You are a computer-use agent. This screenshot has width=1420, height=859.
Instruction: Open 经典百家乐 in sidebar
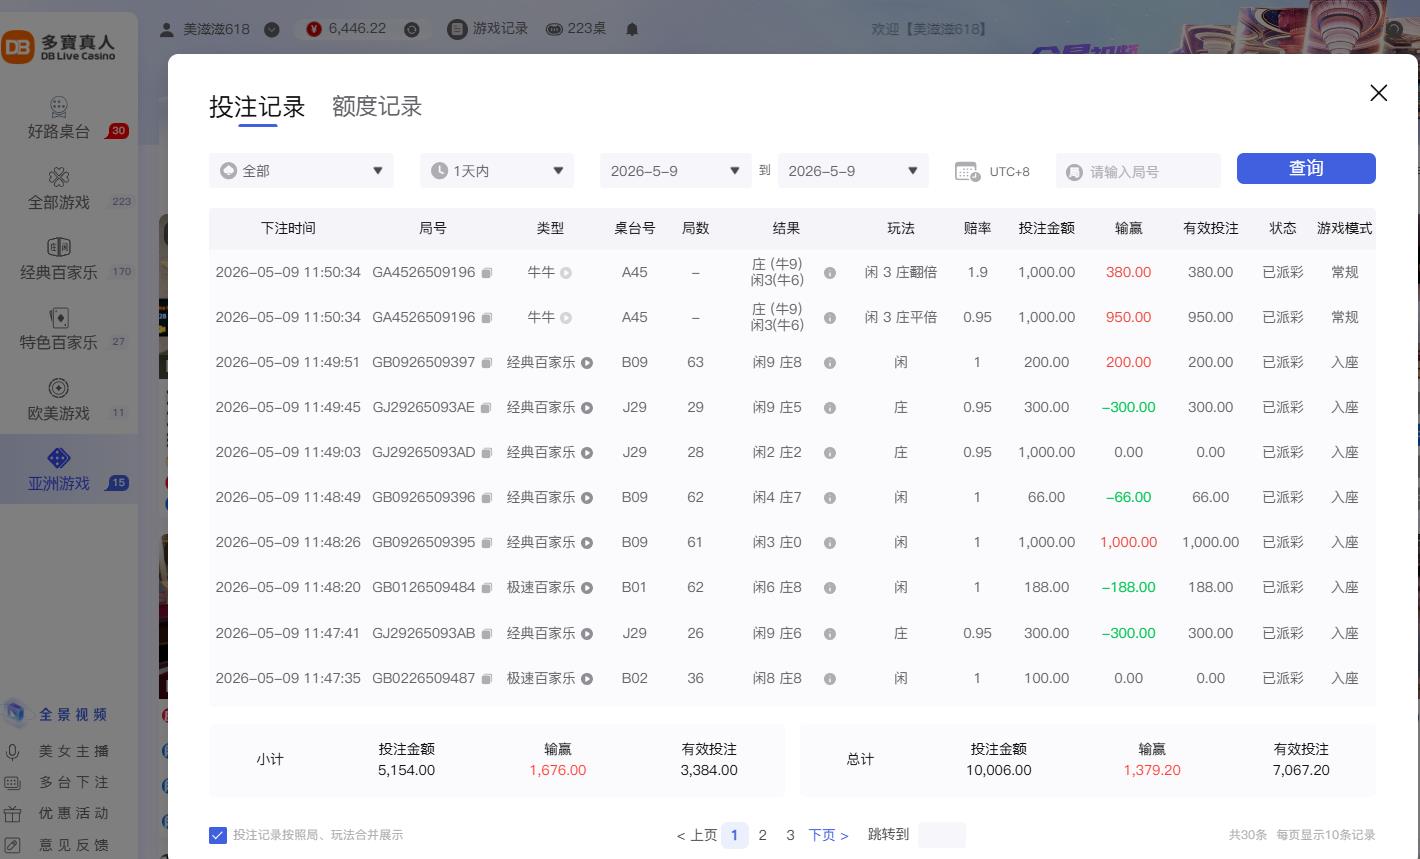coord(70,259)
